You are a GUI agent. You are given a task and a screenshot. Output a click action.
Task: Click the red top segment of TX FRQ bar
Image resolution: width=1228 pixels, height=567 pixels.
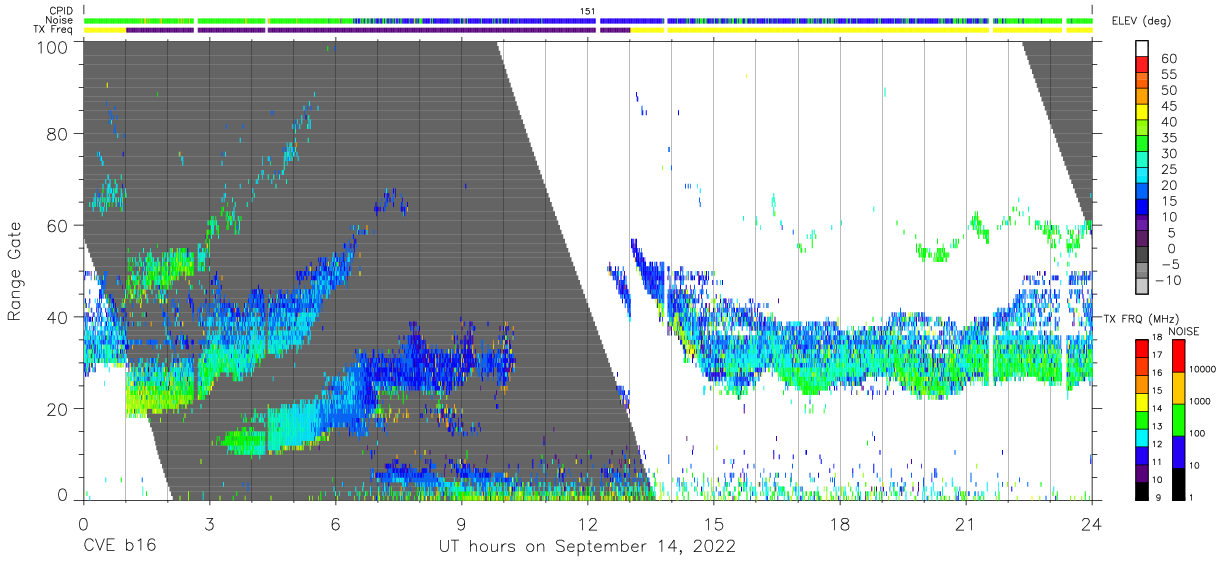[x=1144, y=347]
